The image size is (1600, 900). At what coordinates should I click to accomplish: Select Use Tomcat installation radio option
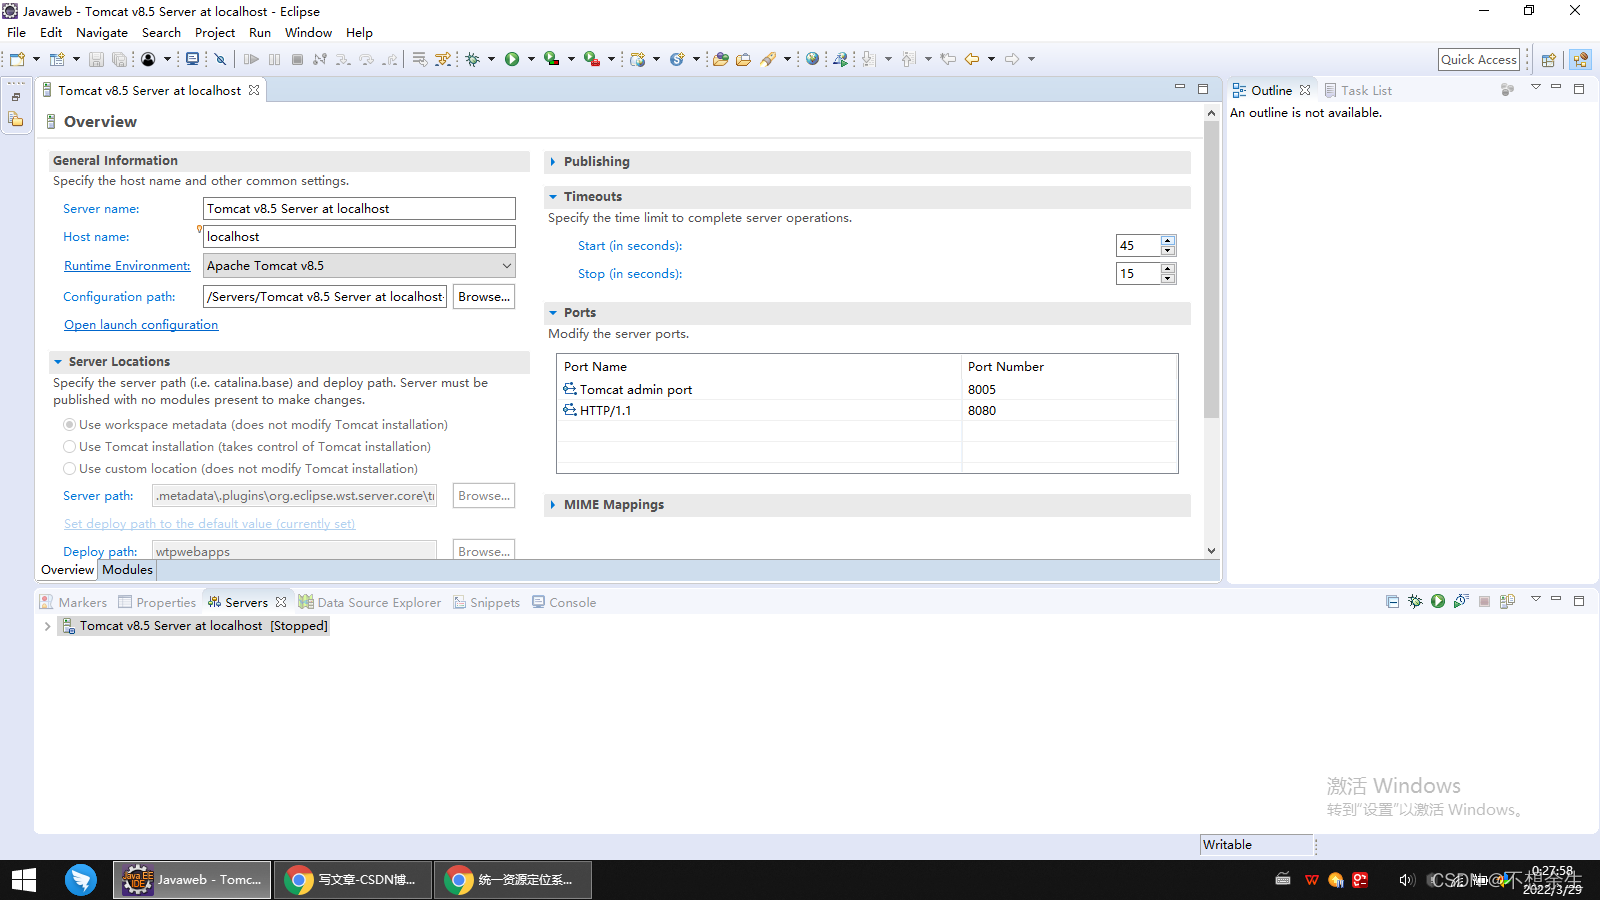coord(69,447)
